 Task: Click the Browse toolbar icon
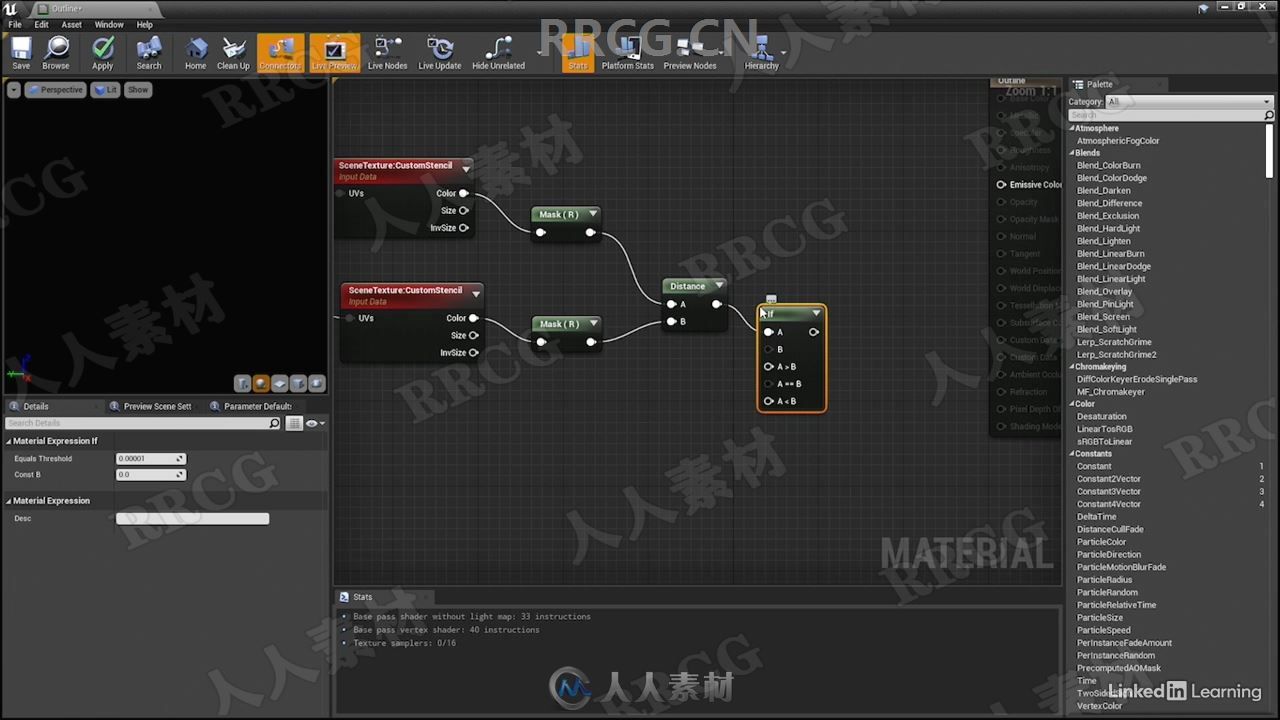coord(56,53)
